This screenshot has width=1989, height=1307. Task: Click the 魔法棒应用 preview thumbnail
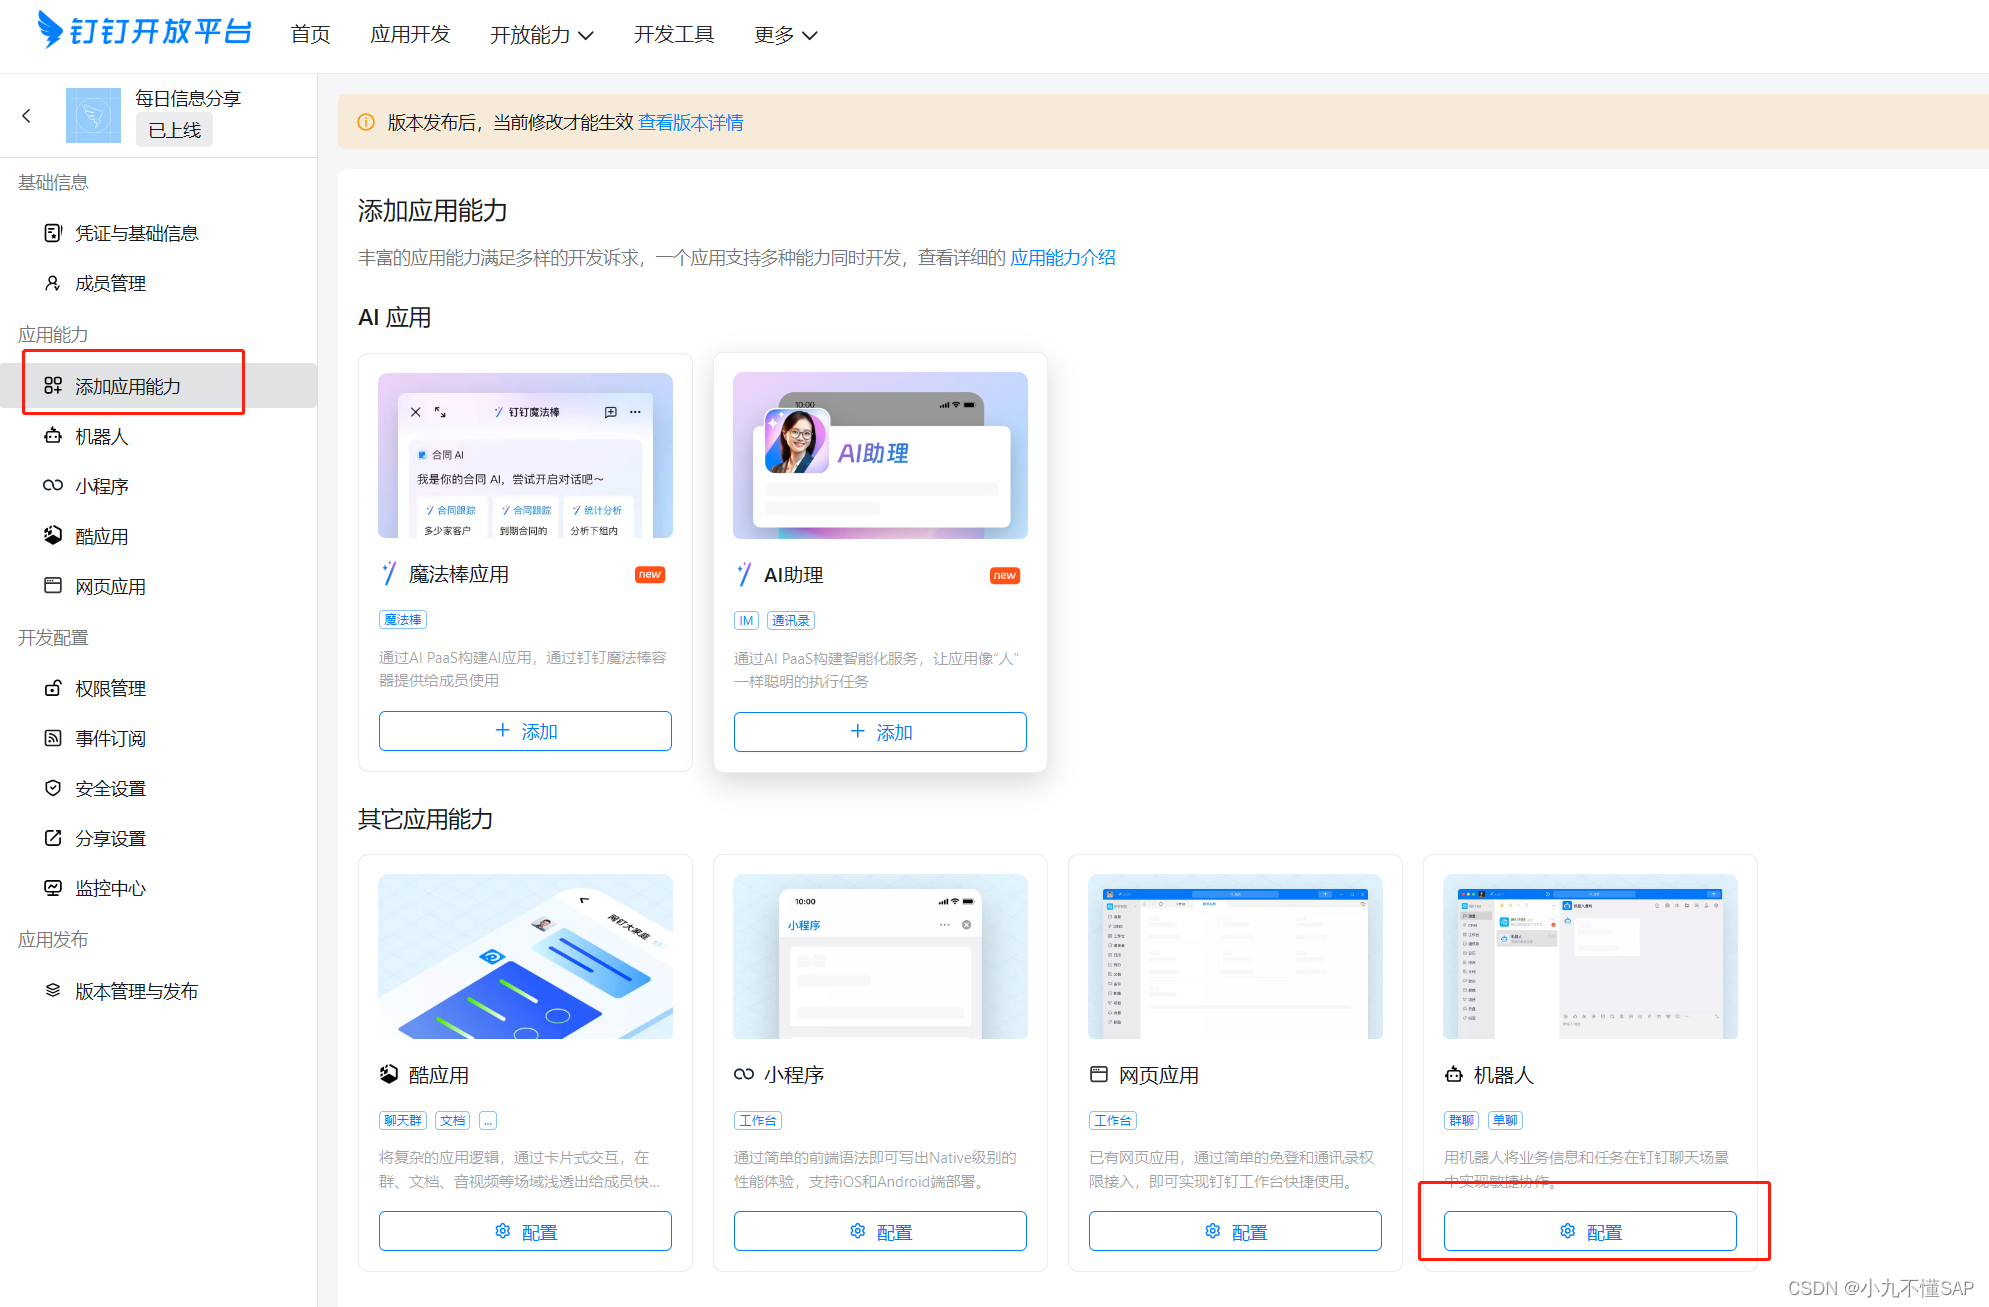(x=525, y=455)
